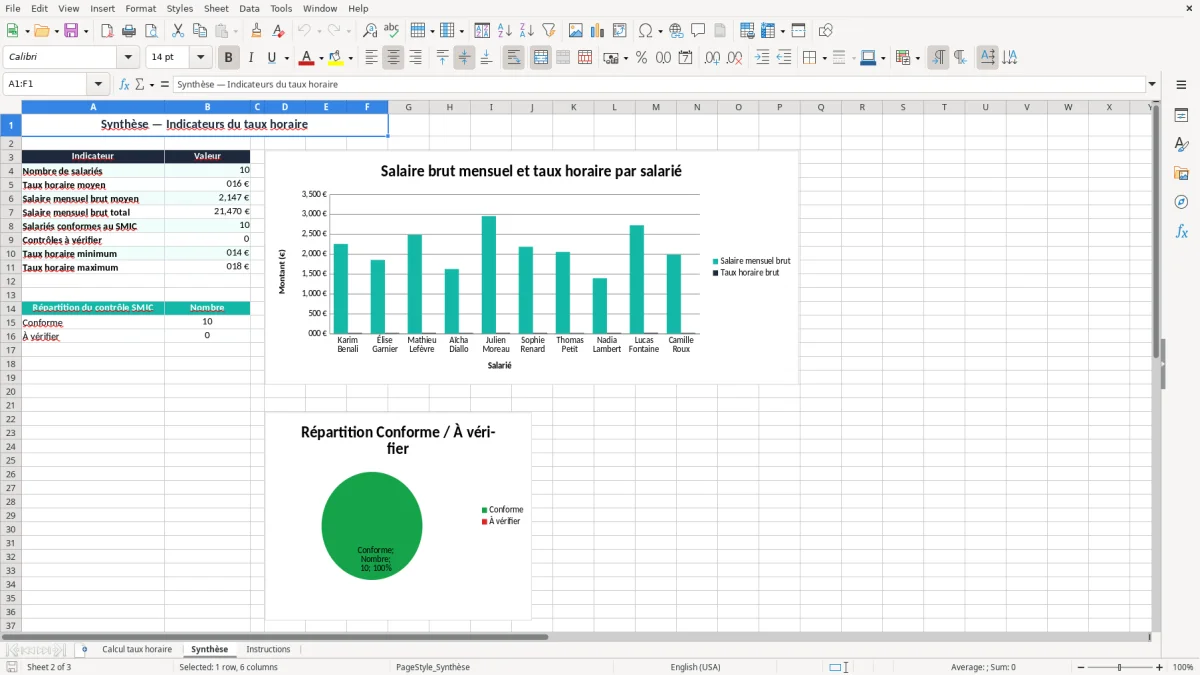Select column header K
1200x675 pixels.
coord(573,107)
